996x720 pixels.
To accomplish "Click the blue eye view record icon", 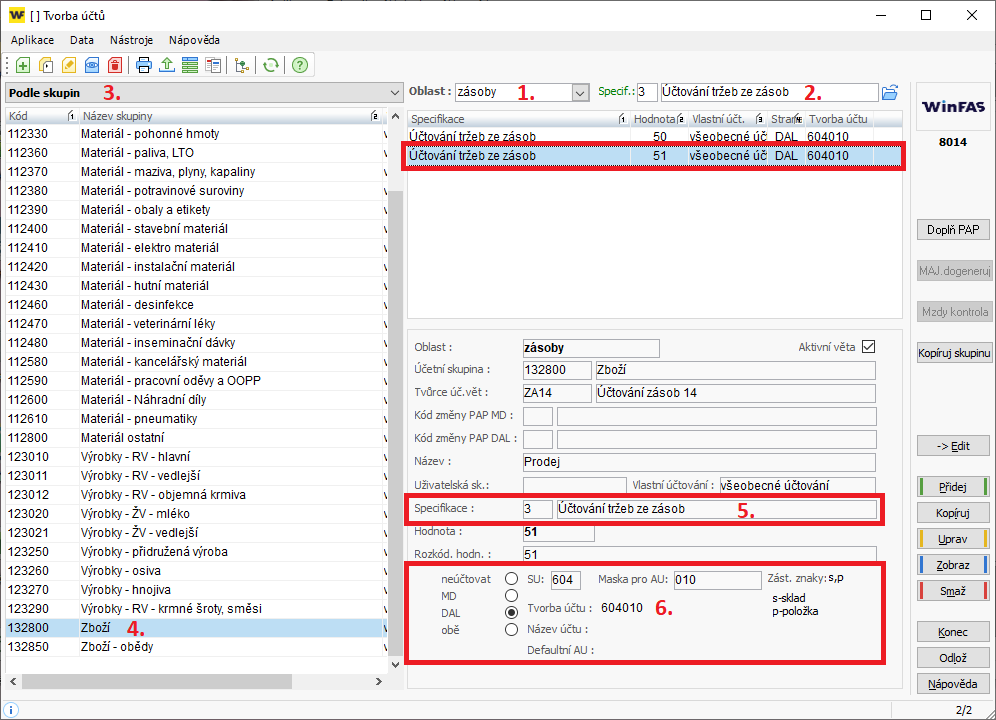I will [x=92, y=66].
